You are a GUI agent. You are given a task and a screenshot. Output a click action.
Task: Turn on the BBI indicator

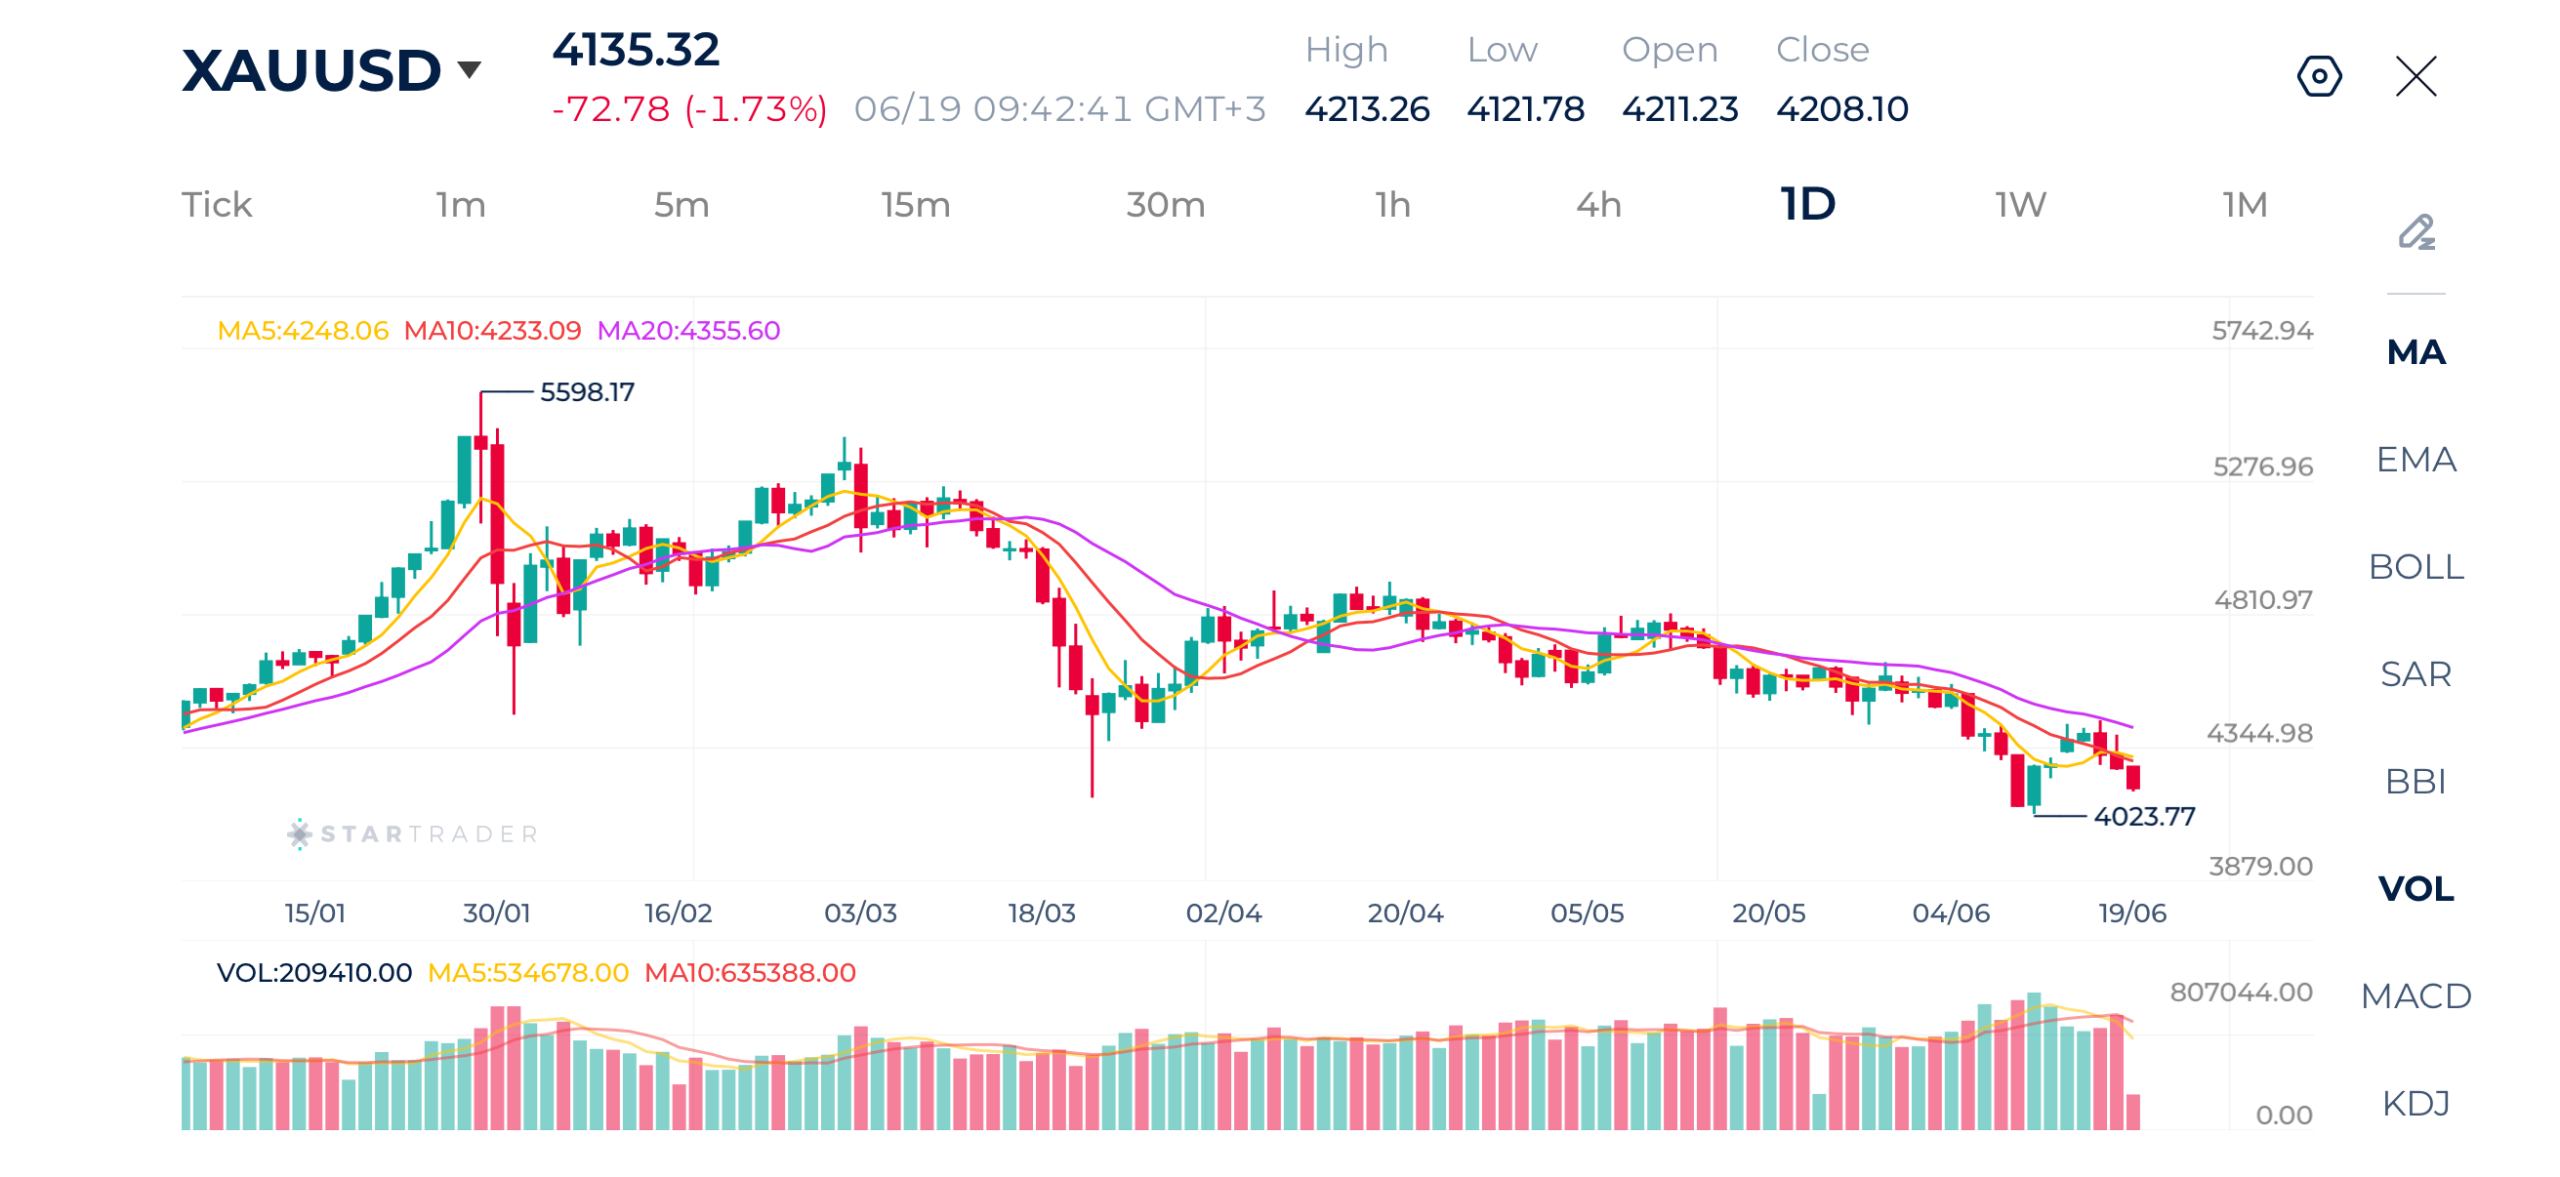(x=2415, y=780)
